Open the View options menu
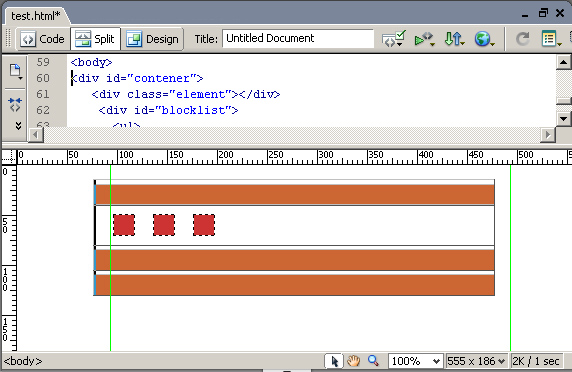Image resolution: width=572 pixels, height=372 pixels. [x=551, y=39]
